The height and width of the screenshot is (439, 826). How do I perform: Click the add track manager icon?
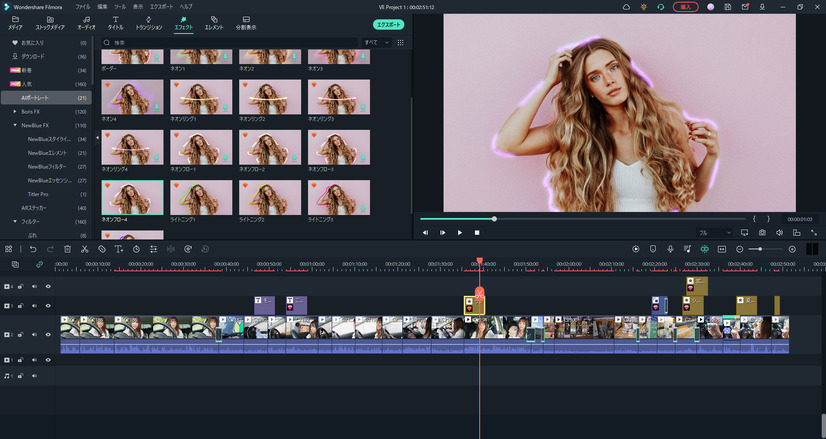point(15,265)
